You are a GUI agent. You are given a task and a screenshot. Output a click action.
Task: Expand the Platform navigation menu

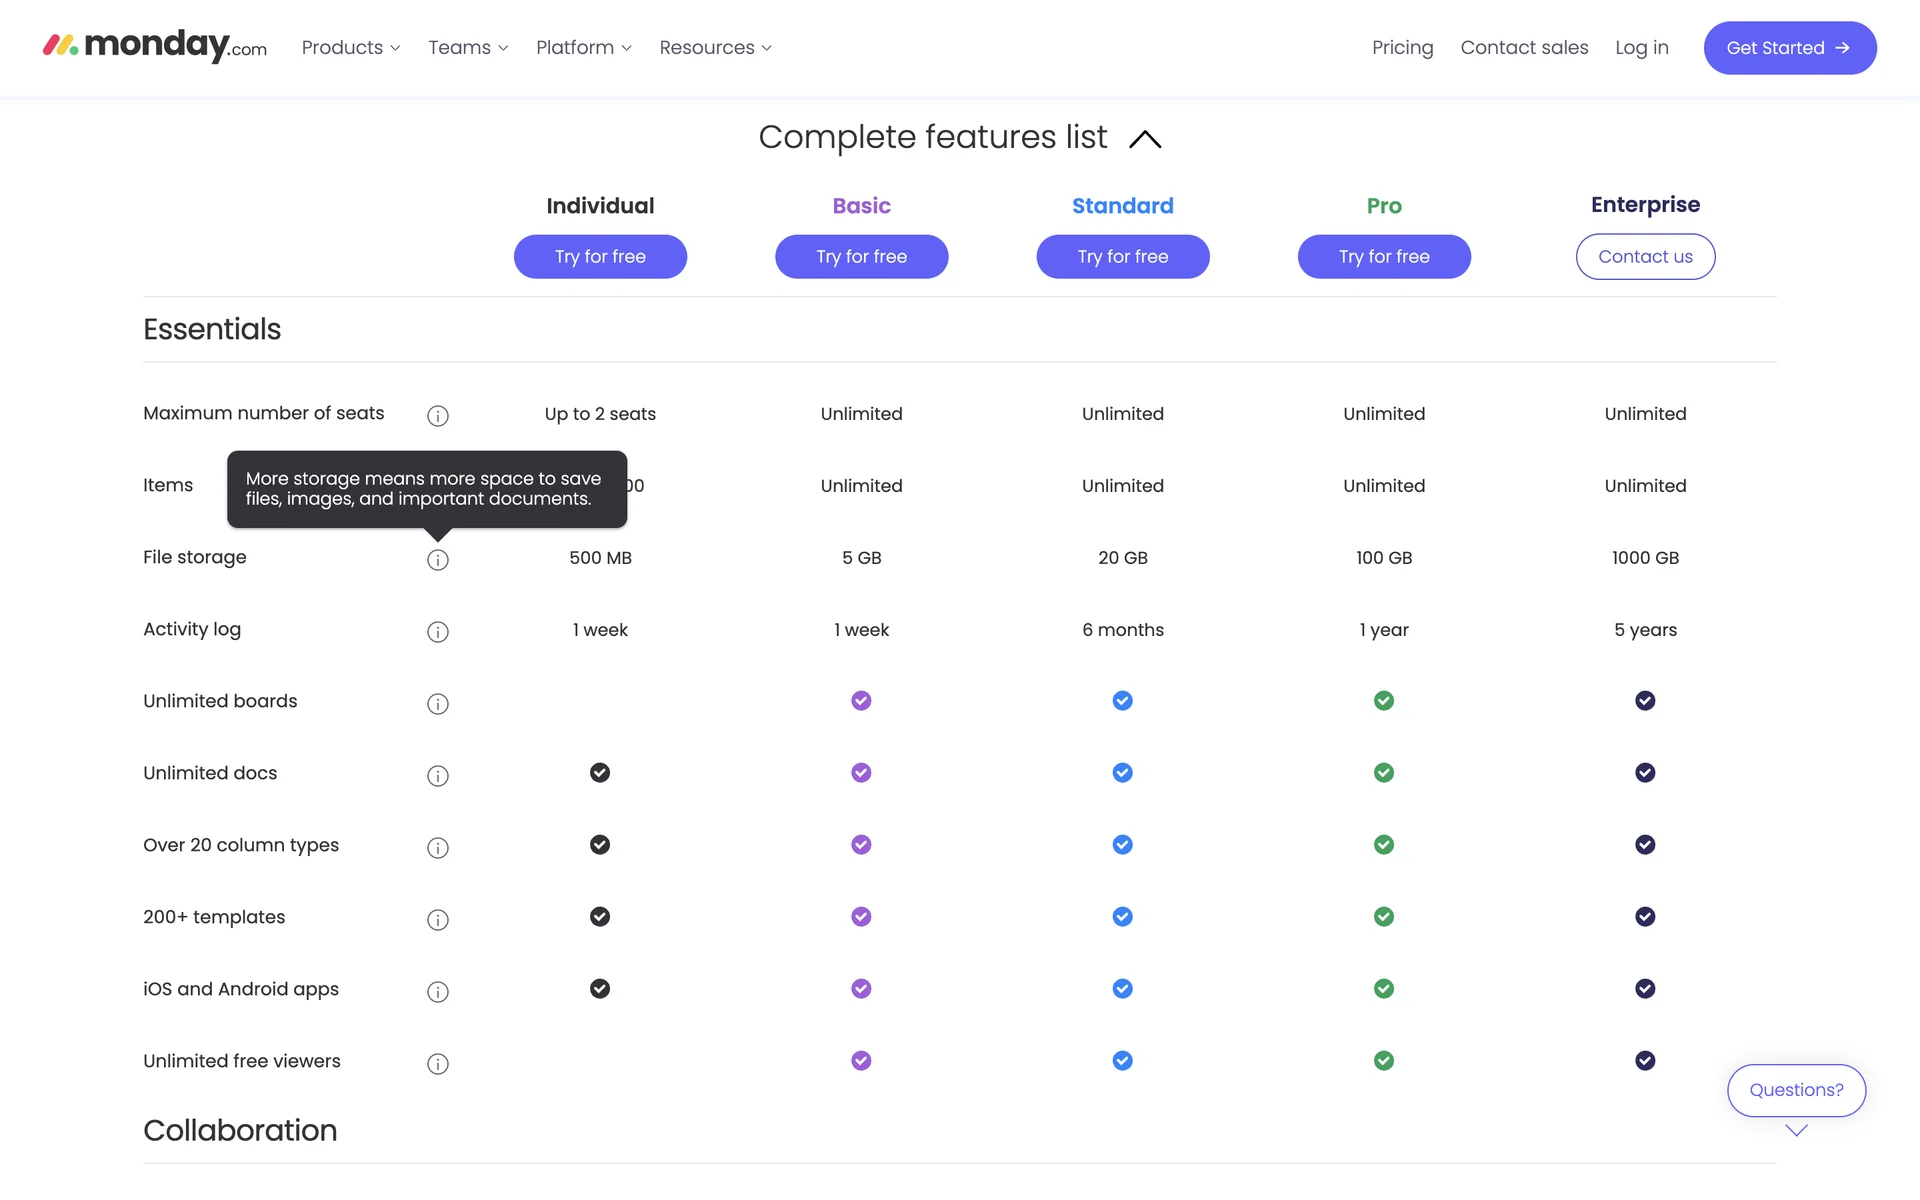(583, 48)
